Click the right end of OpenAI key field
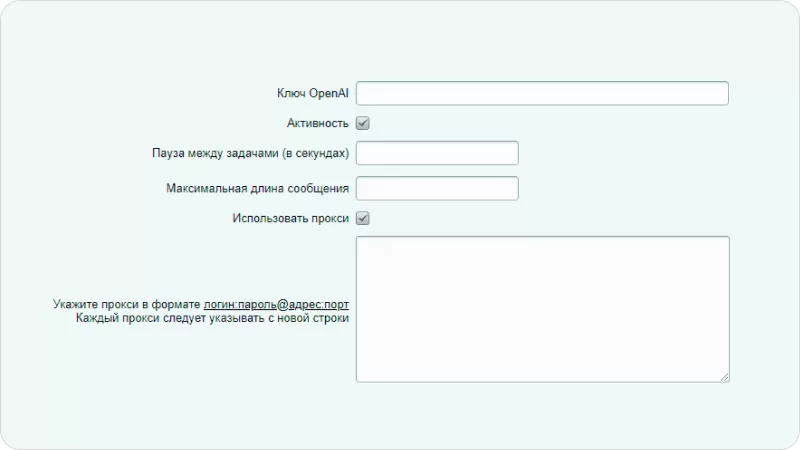 (x=715, y=93)
